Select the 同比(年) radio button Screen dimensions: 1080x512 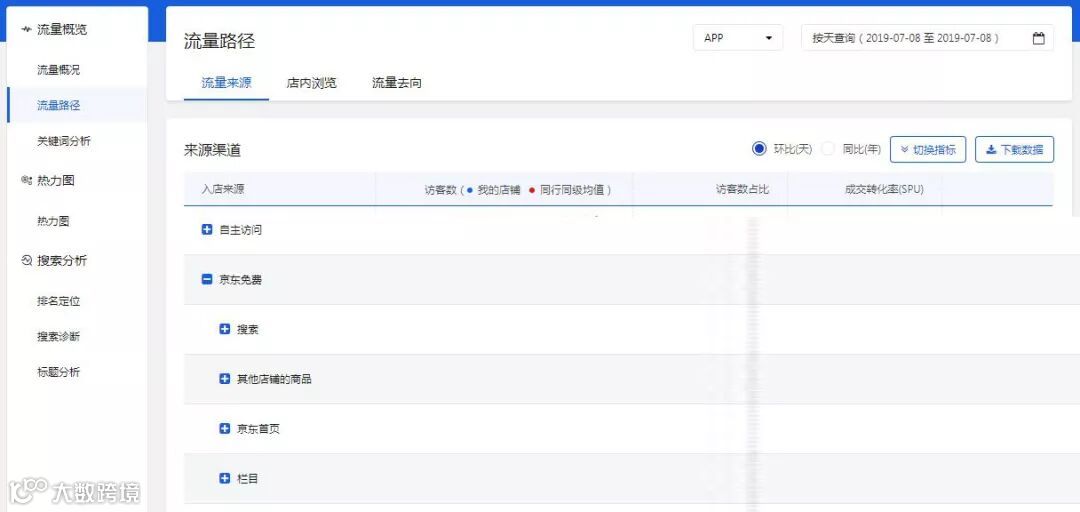[828, 149]
